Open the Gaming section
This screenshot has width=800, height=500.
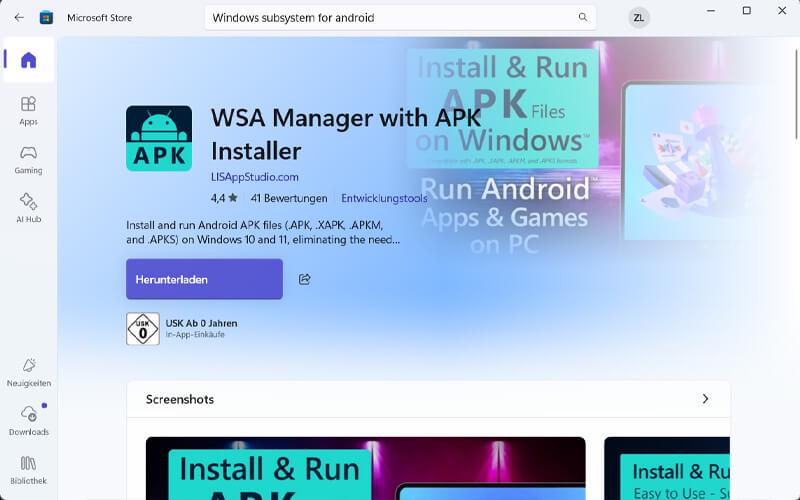(x=29, y=160)
